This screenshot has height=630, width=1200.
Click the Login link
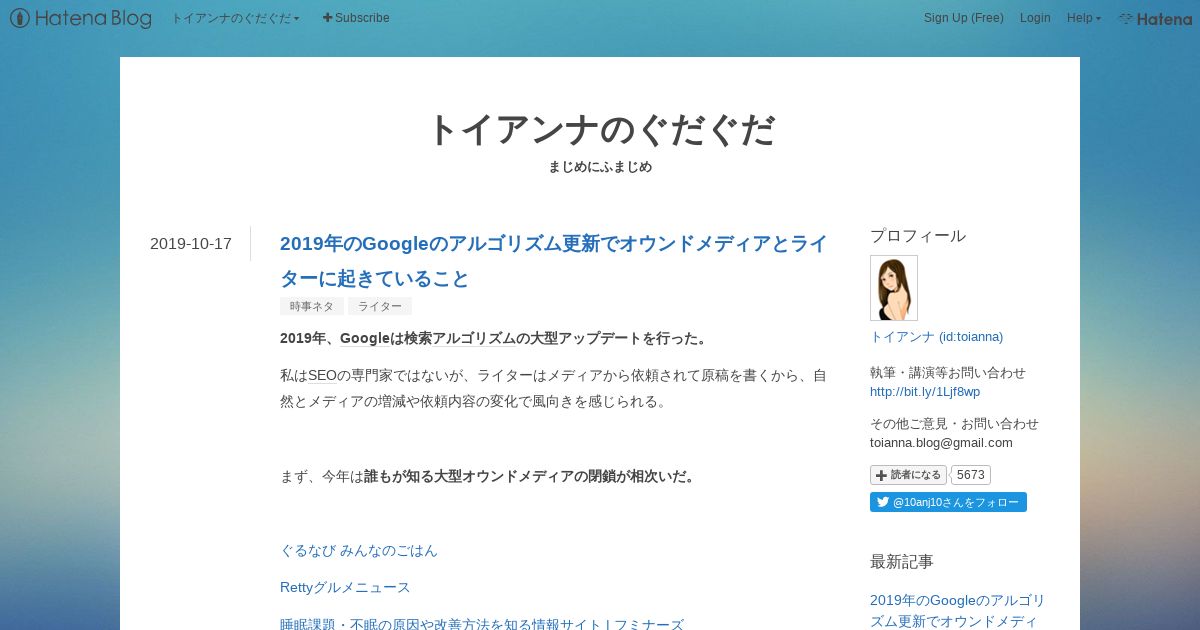[1035, 18]
